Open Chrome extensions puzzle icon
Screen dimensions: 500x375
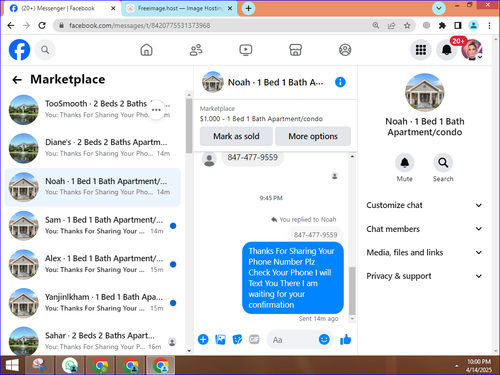pyautogui.click(x=442, y=25)
